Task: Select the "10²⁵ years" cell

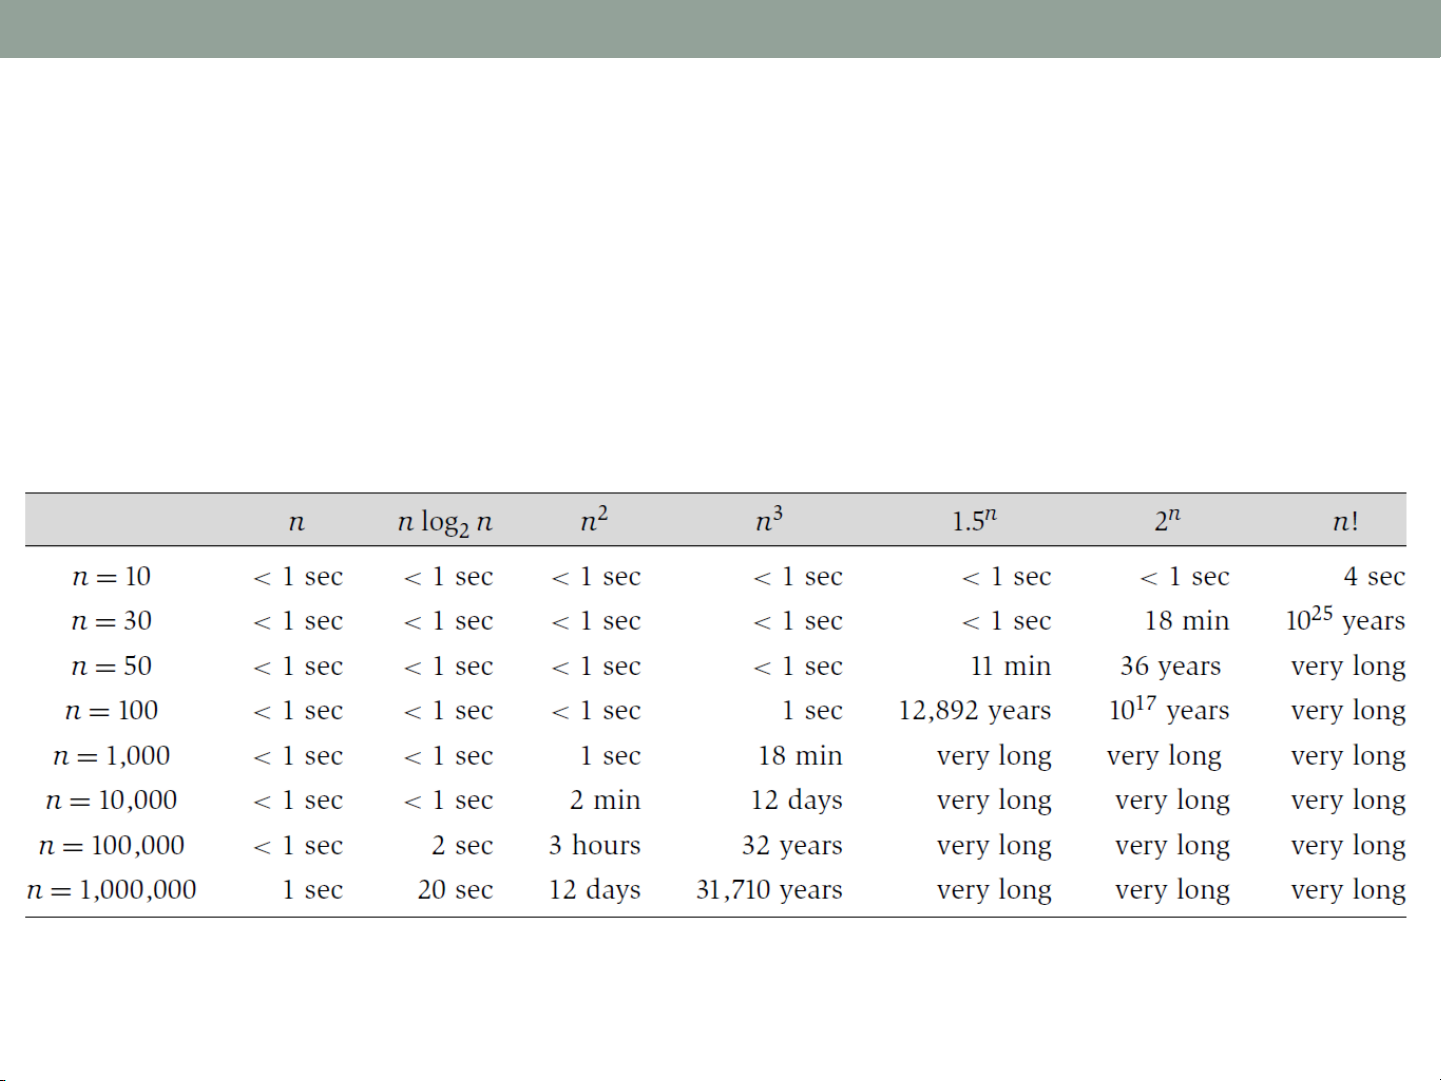Action: click(x=1345, y=620)
